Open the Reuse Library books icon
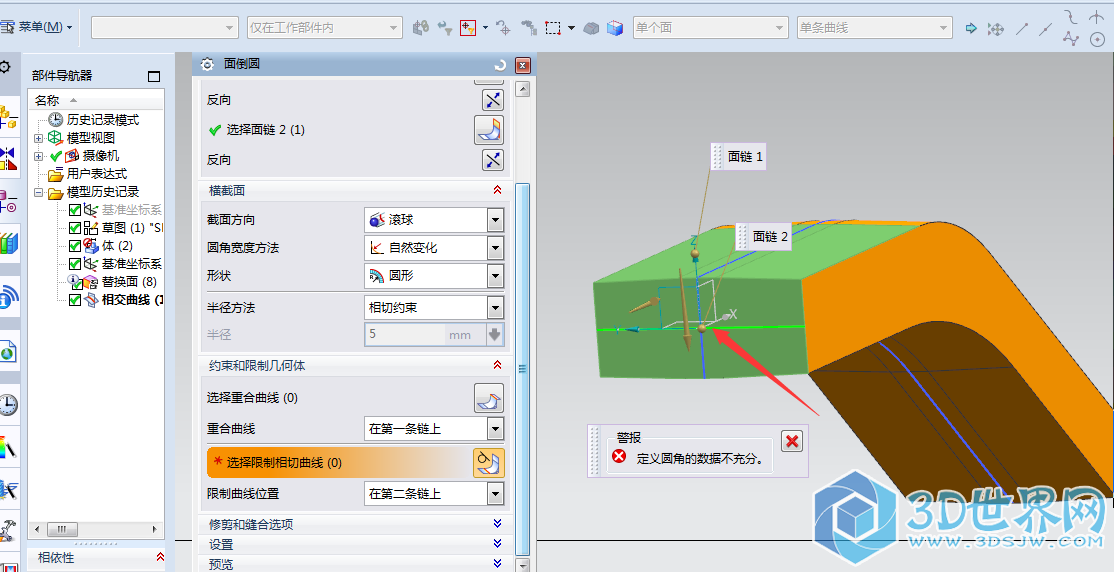This screenshot has width=1114, height=572. [9, 244]
